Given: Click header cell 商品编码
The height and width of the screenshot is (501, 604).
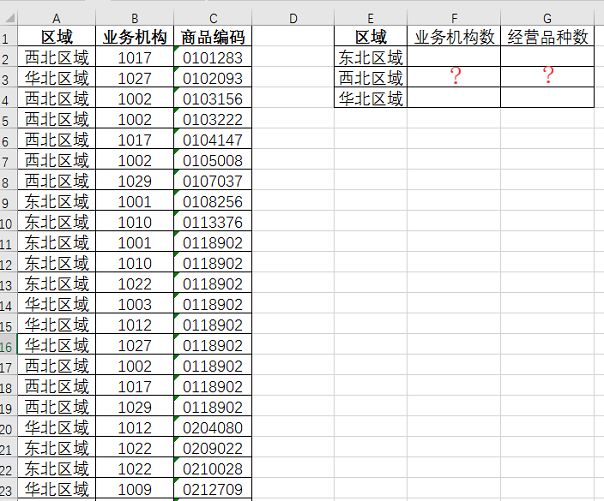Looking at the screenshot, I should [x=213, y=37].
